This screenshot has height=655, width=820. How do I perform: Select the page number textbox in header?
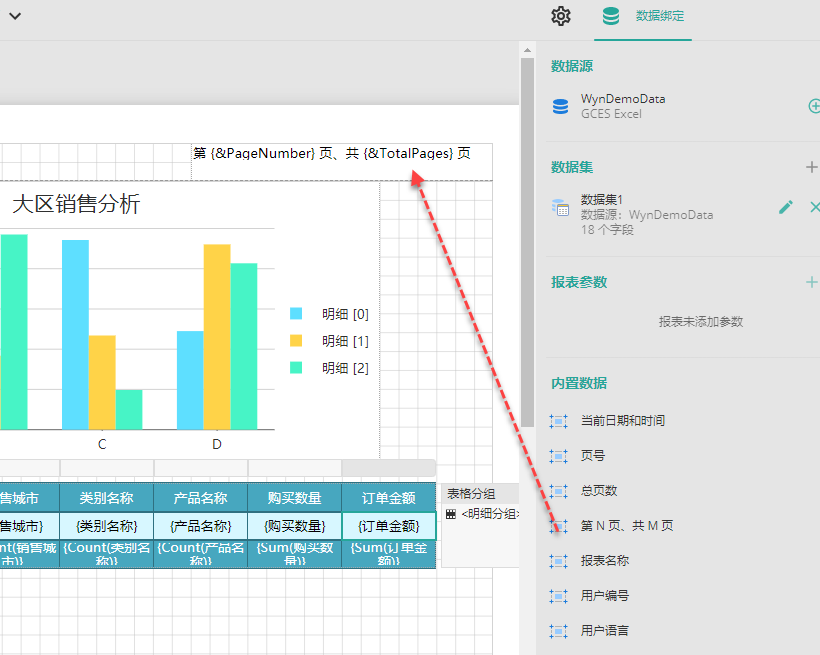[331, 154]
